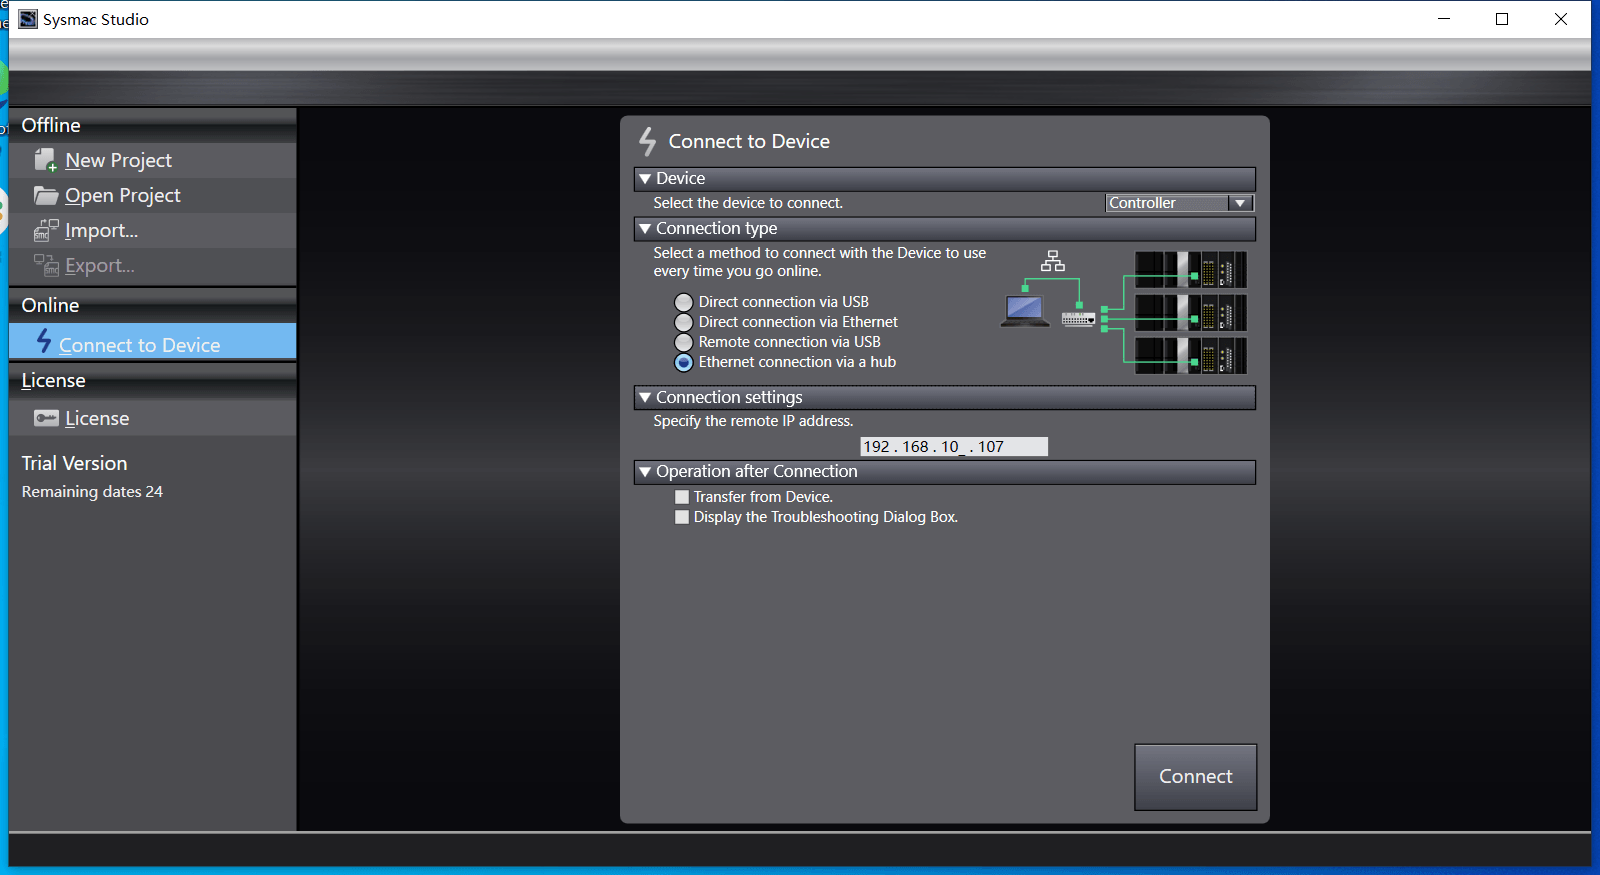Enable Transfer from Device checkbox
This screenshot has width=1600, height=875.
(x=682, y=497)
